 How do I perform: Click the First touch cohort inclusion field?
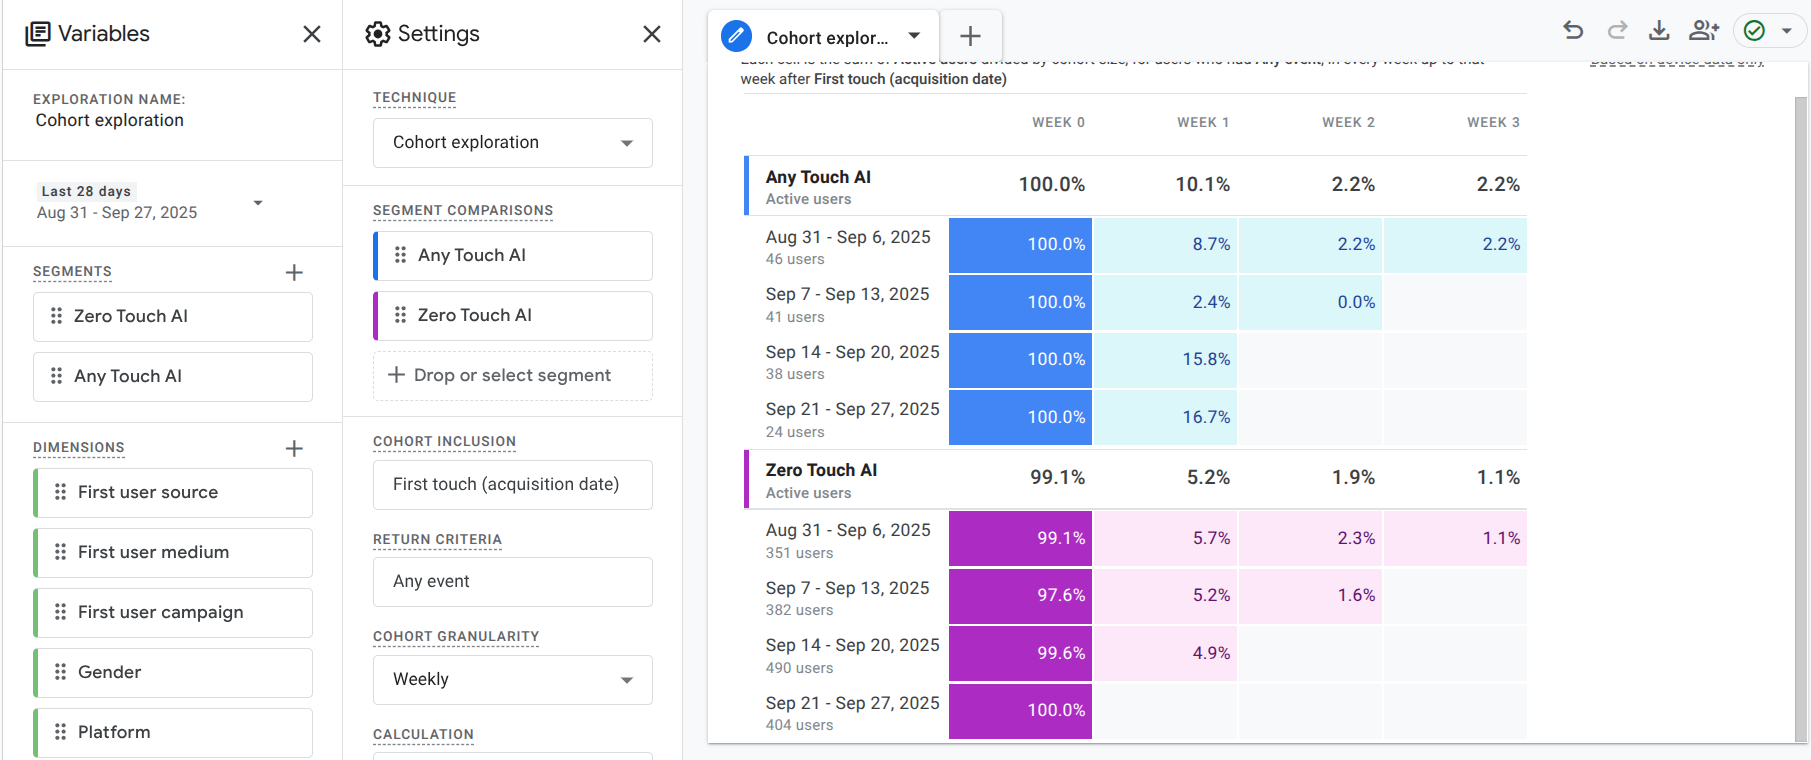[x=512, y=485]
